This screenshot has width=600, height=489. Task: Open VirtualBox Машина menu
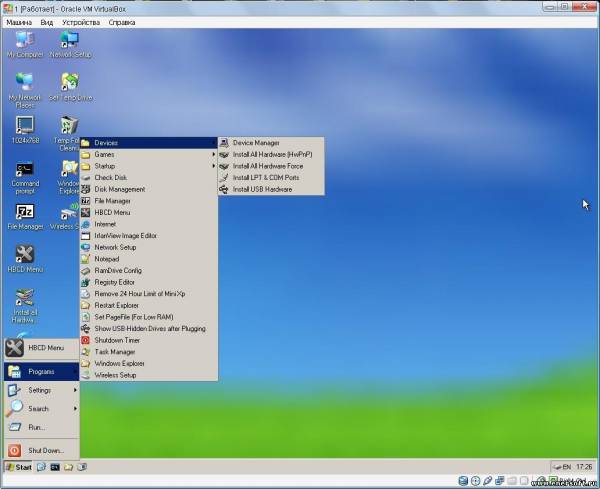tap(19, 23)
